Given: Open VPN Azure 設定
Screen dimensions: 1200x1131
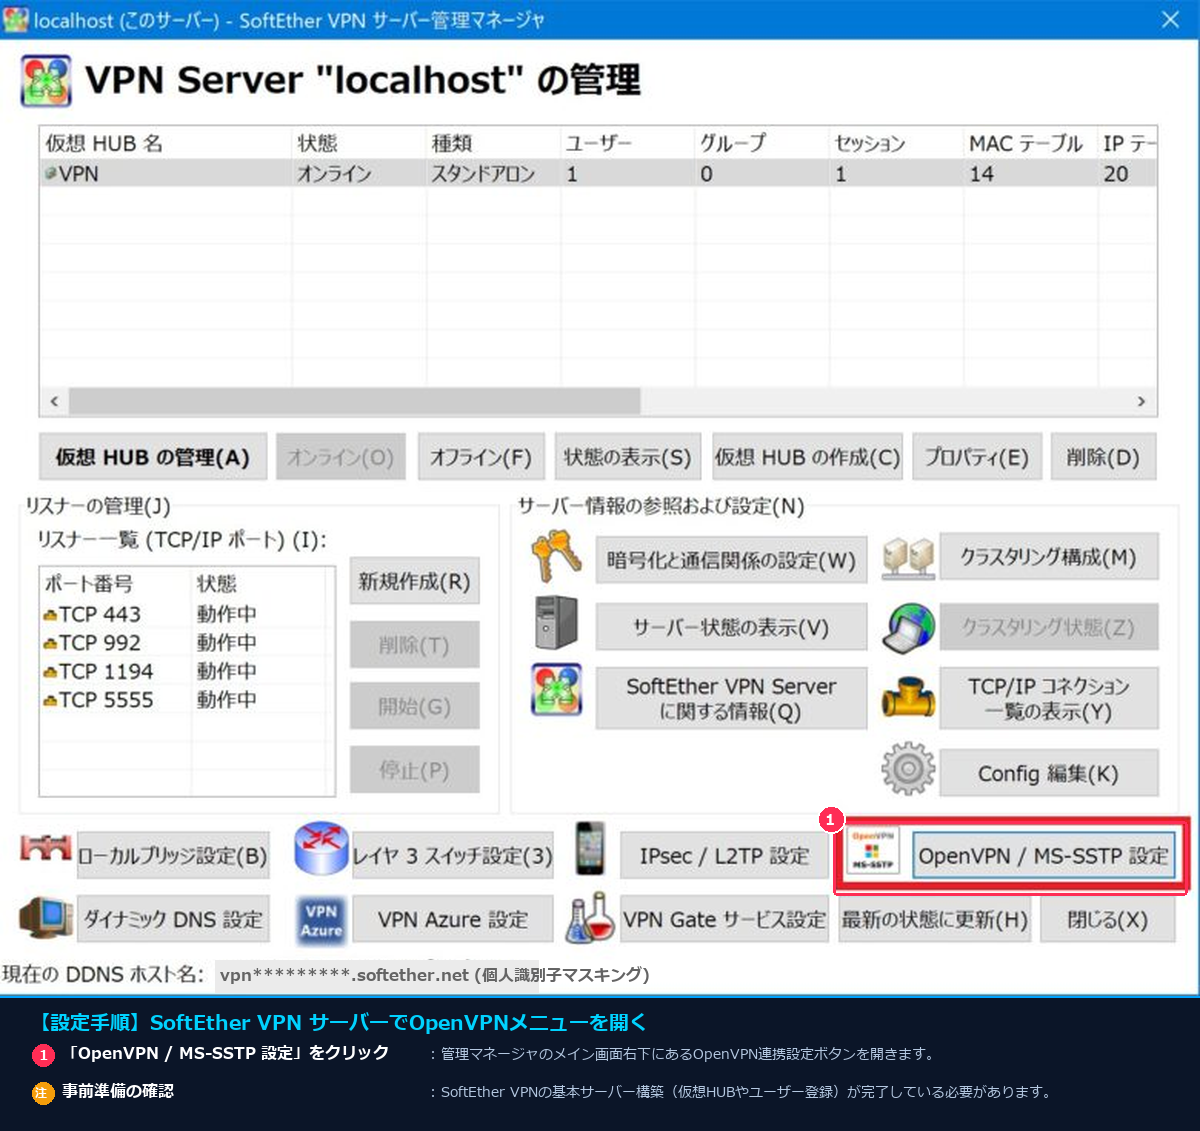Looking at the screenshot, I should point(452,919).
